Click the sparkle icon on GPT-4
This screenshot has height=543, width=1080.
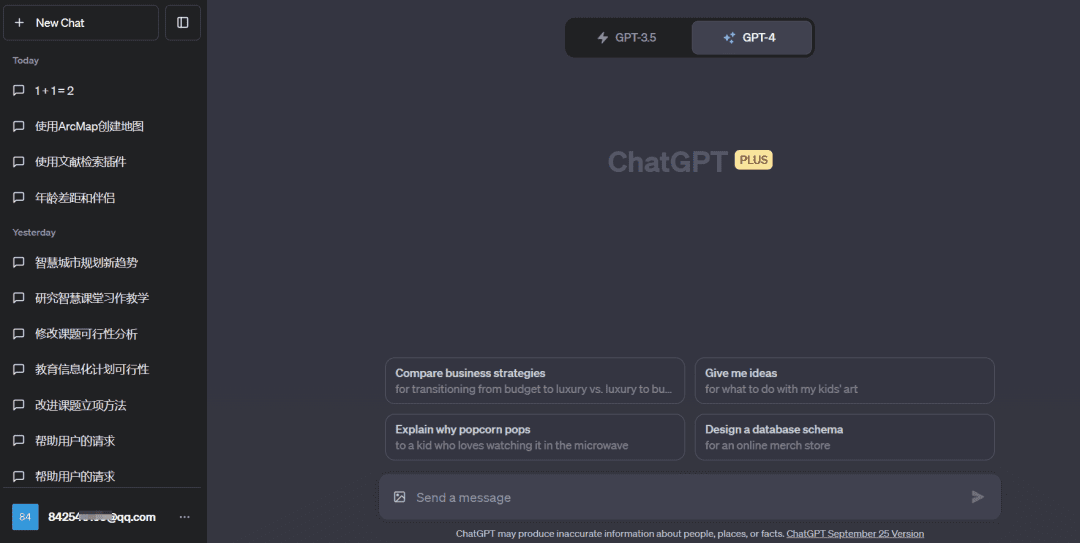tap(729, 38)
